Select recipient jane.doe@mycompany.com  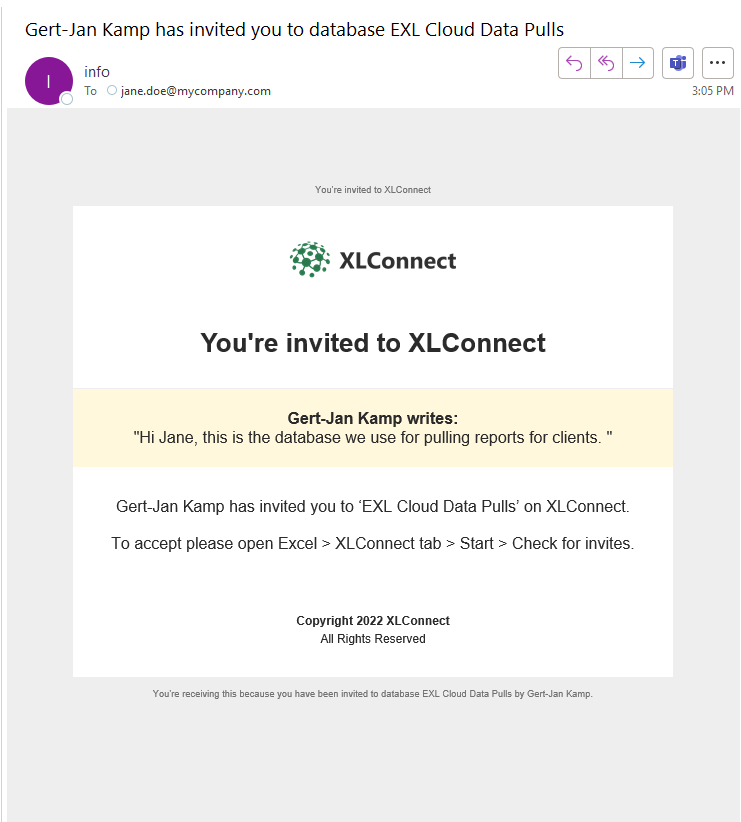tap(196, 91)
